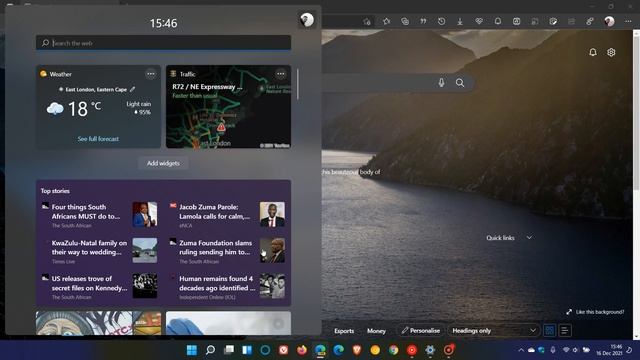
Task: Launch Firefox from taskbar
Action: [302, 350]
